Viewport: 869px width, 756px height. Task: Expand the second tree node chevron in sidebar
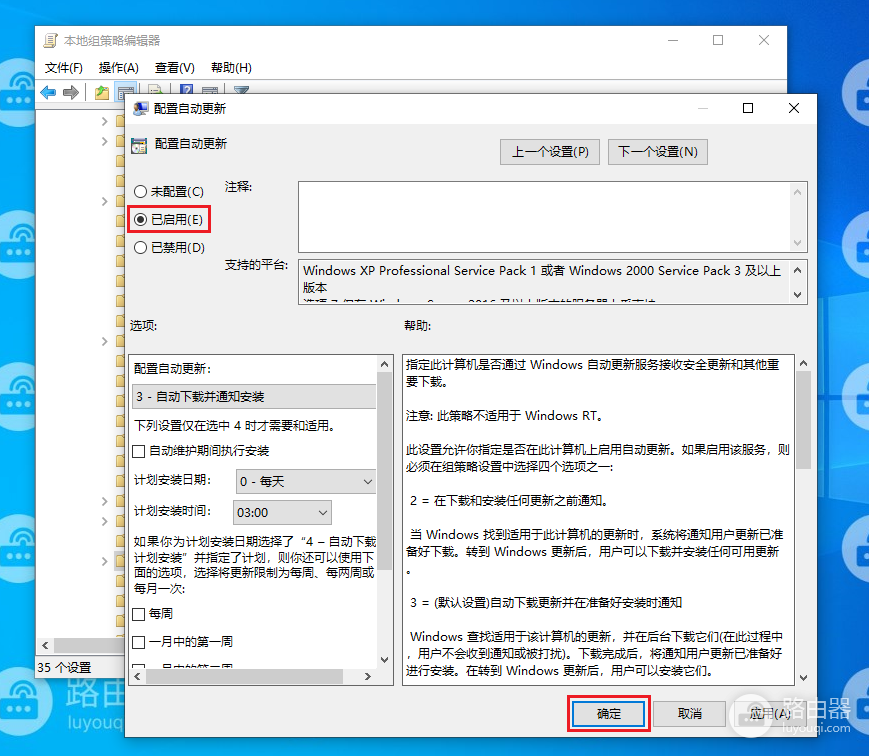tap(104, 142)
